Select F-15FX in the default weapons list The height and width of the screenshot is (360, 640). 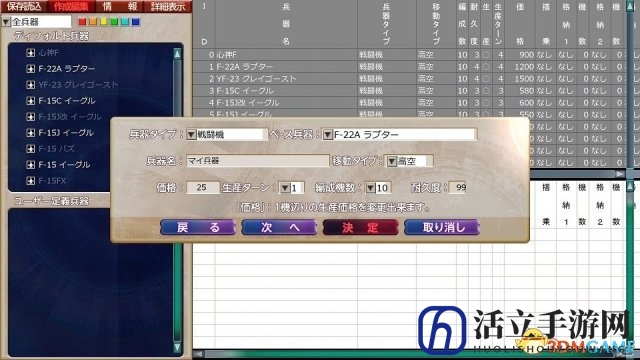[52, 180]
